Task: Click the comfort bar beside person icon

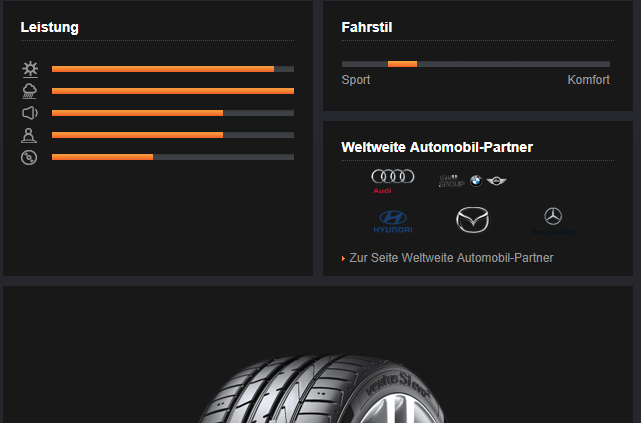Action: [173, 135]
